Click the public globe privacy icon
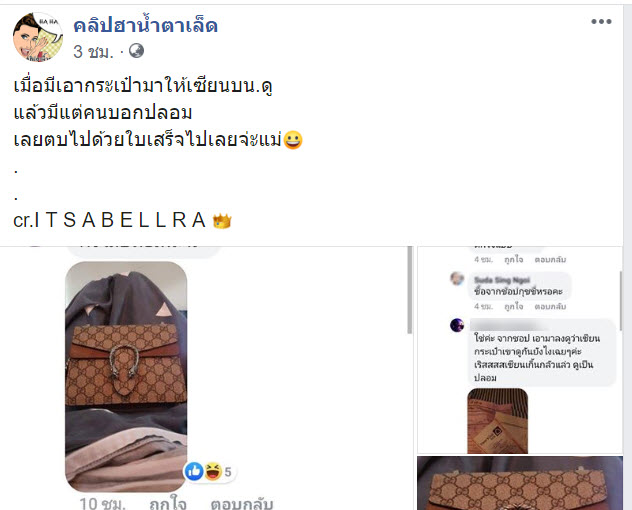Screen dimensions: 632x510 pyautogui.click(x=136, y=51)
